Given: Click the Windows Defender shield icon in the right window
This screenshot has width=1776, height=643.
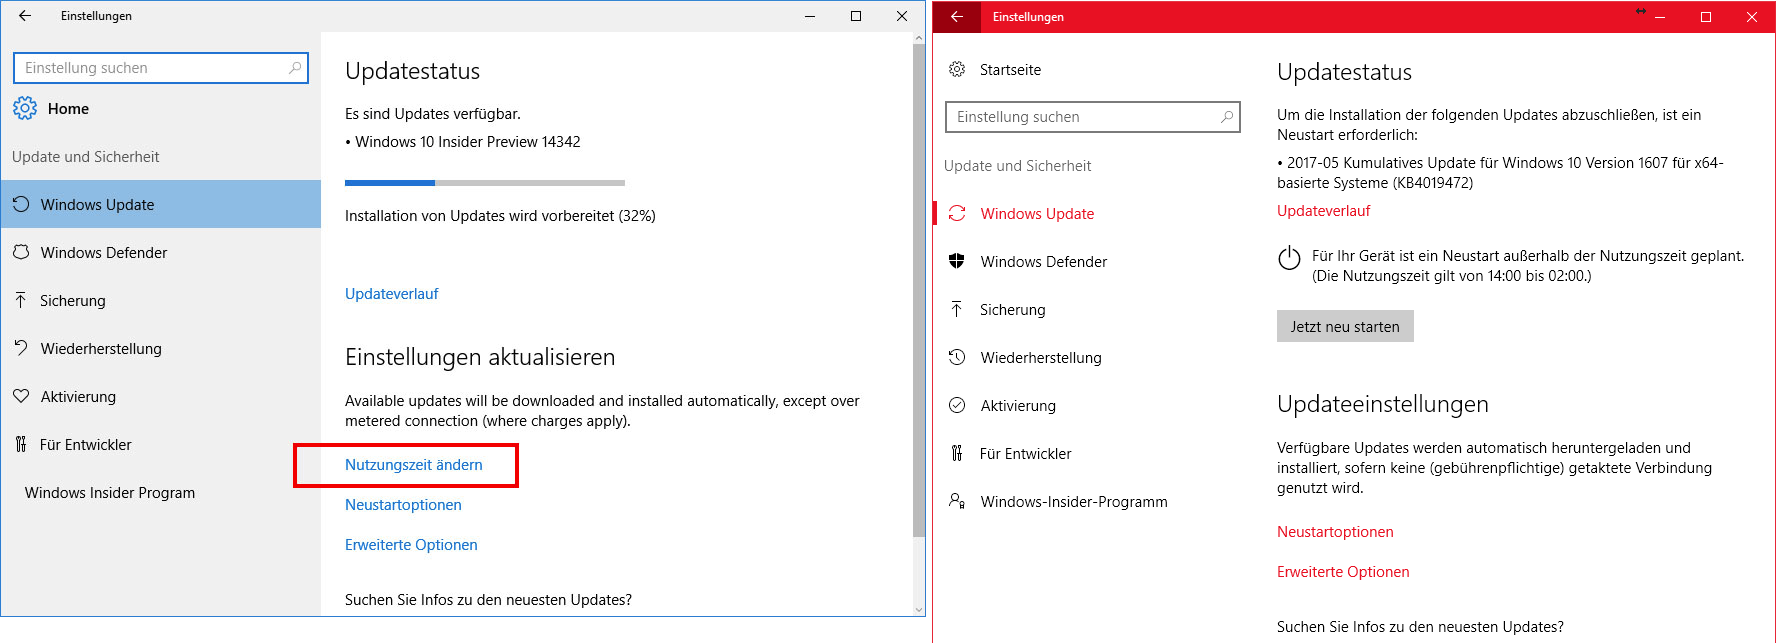Looking at the screenshot, I should (957, 261).
